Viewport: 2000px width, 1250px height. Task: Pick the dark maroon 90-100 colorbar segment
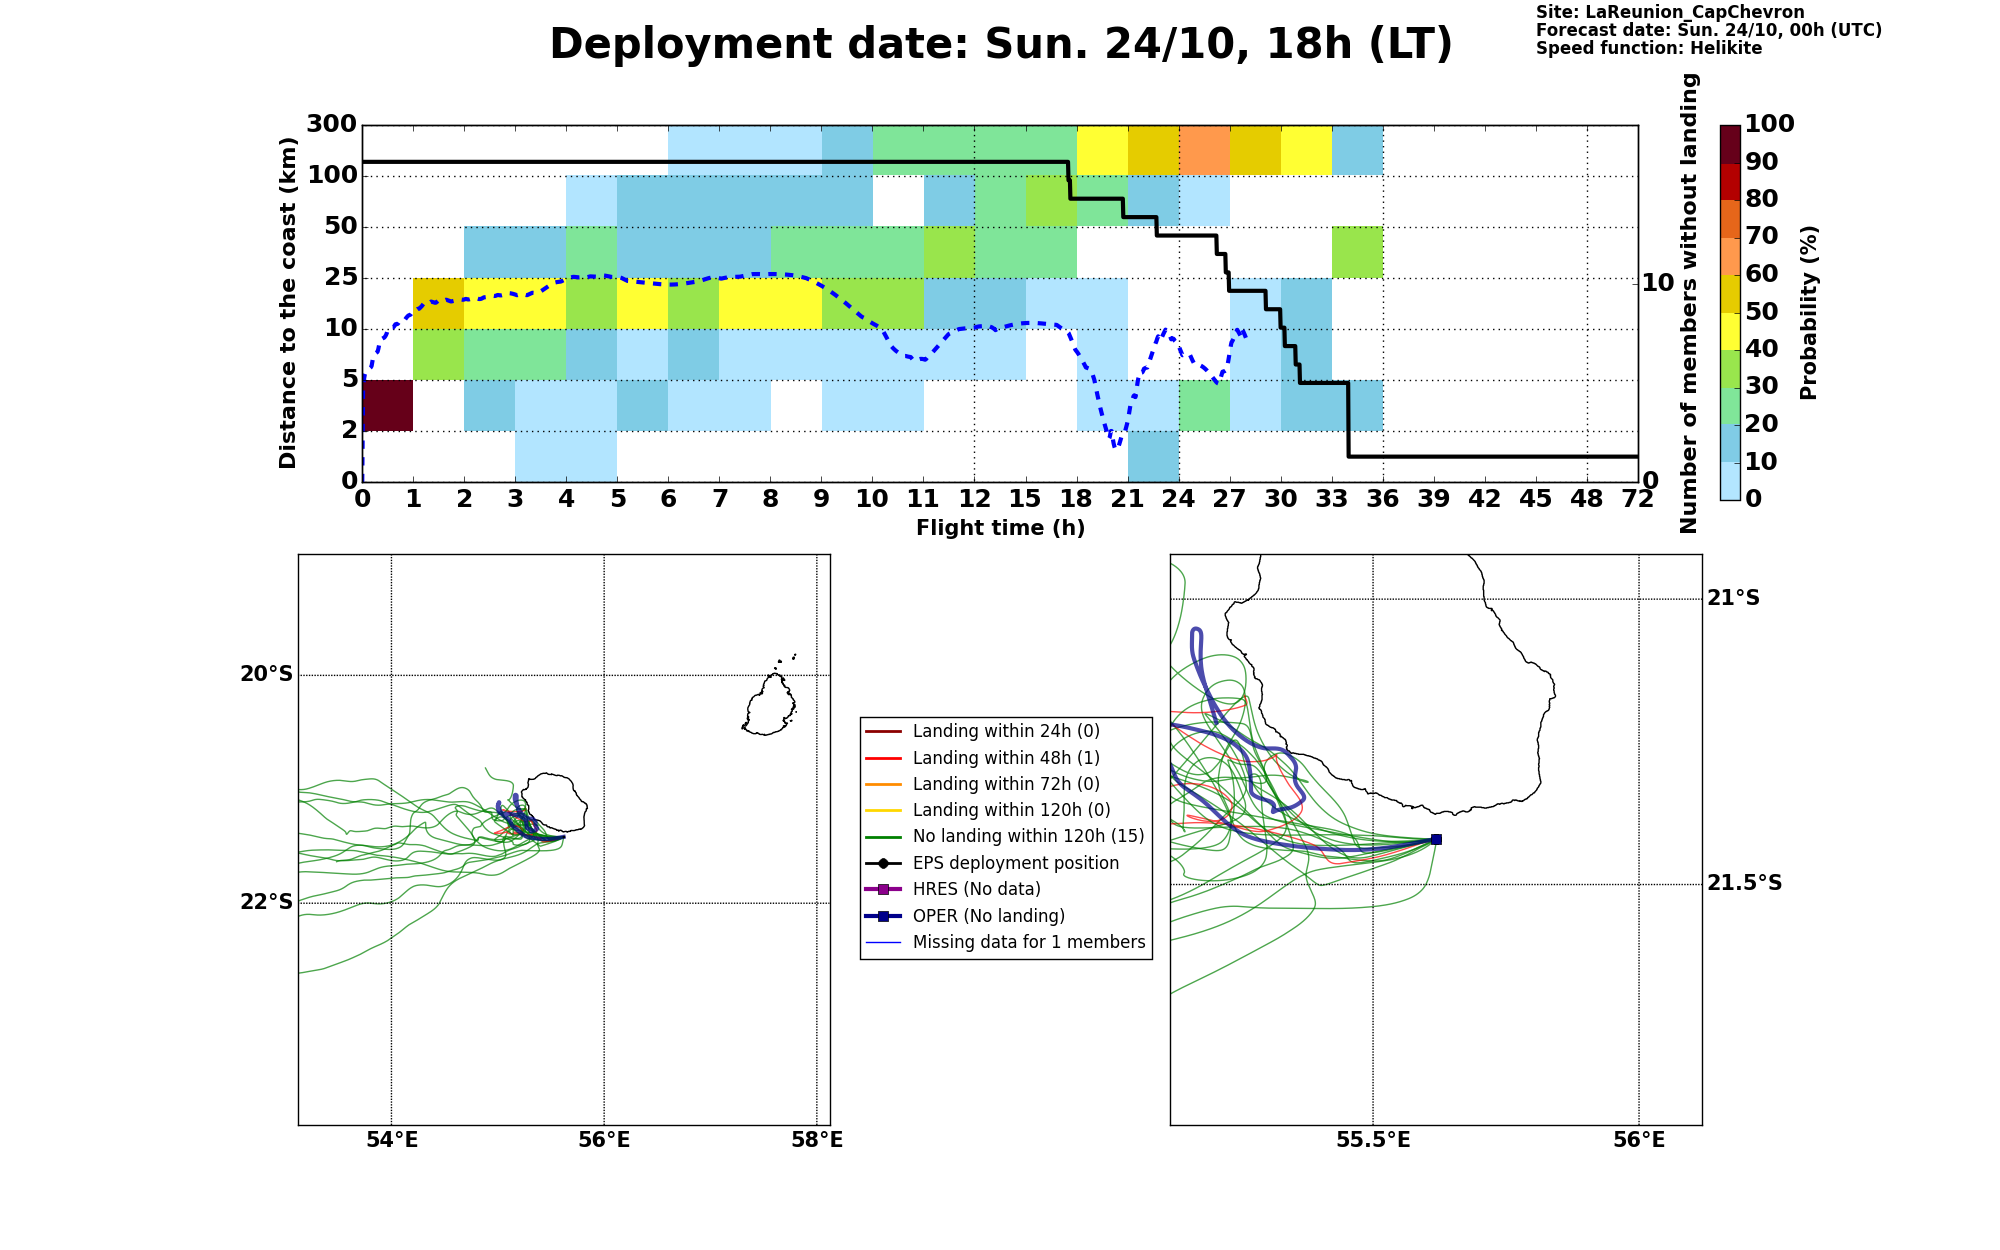click(1730, 144)
